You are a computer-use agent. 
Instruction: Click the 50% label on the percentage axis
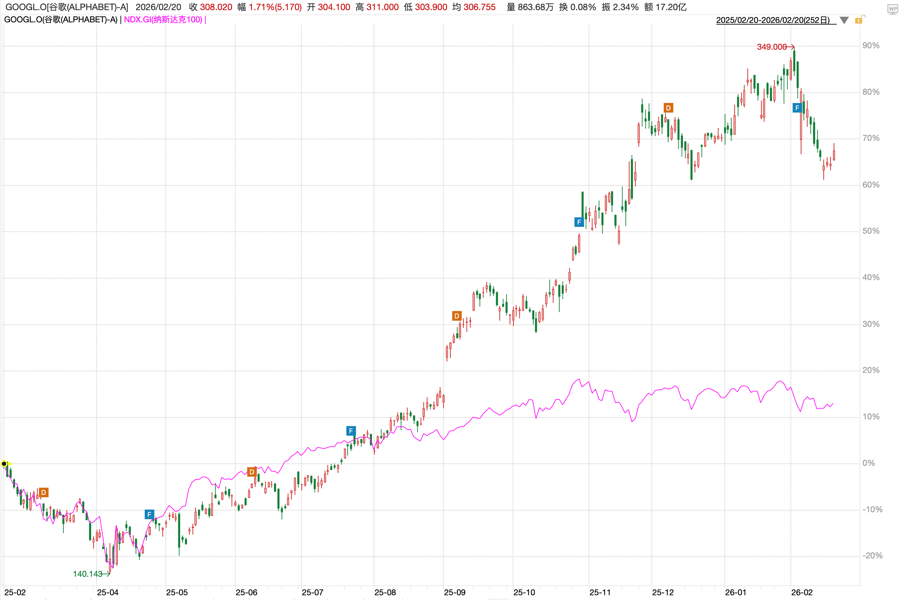(x=872, y=231)
